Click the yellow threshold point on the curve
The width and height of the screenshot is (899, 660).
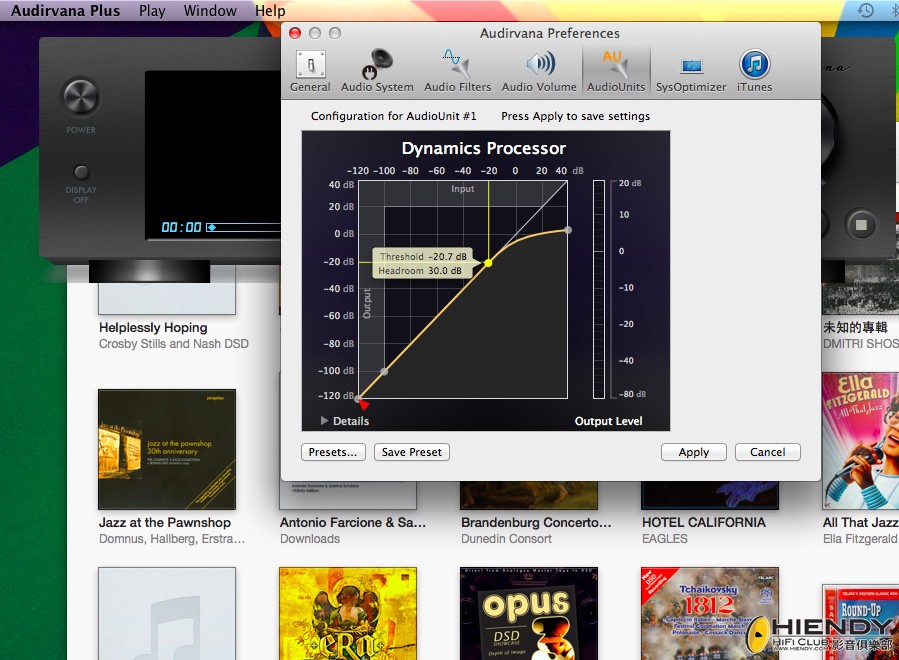(488, 263)
